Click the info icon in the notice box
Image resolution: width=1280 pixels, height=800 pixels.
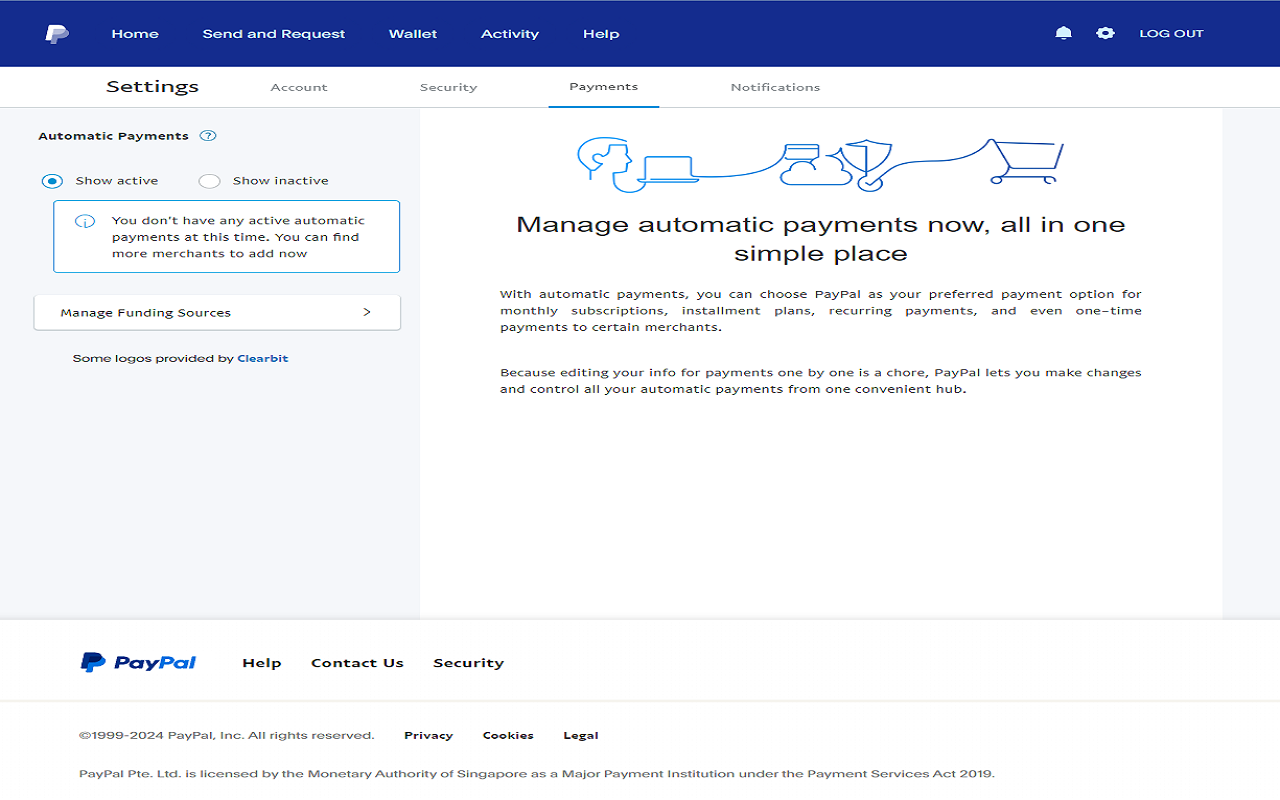pos(85,221)
